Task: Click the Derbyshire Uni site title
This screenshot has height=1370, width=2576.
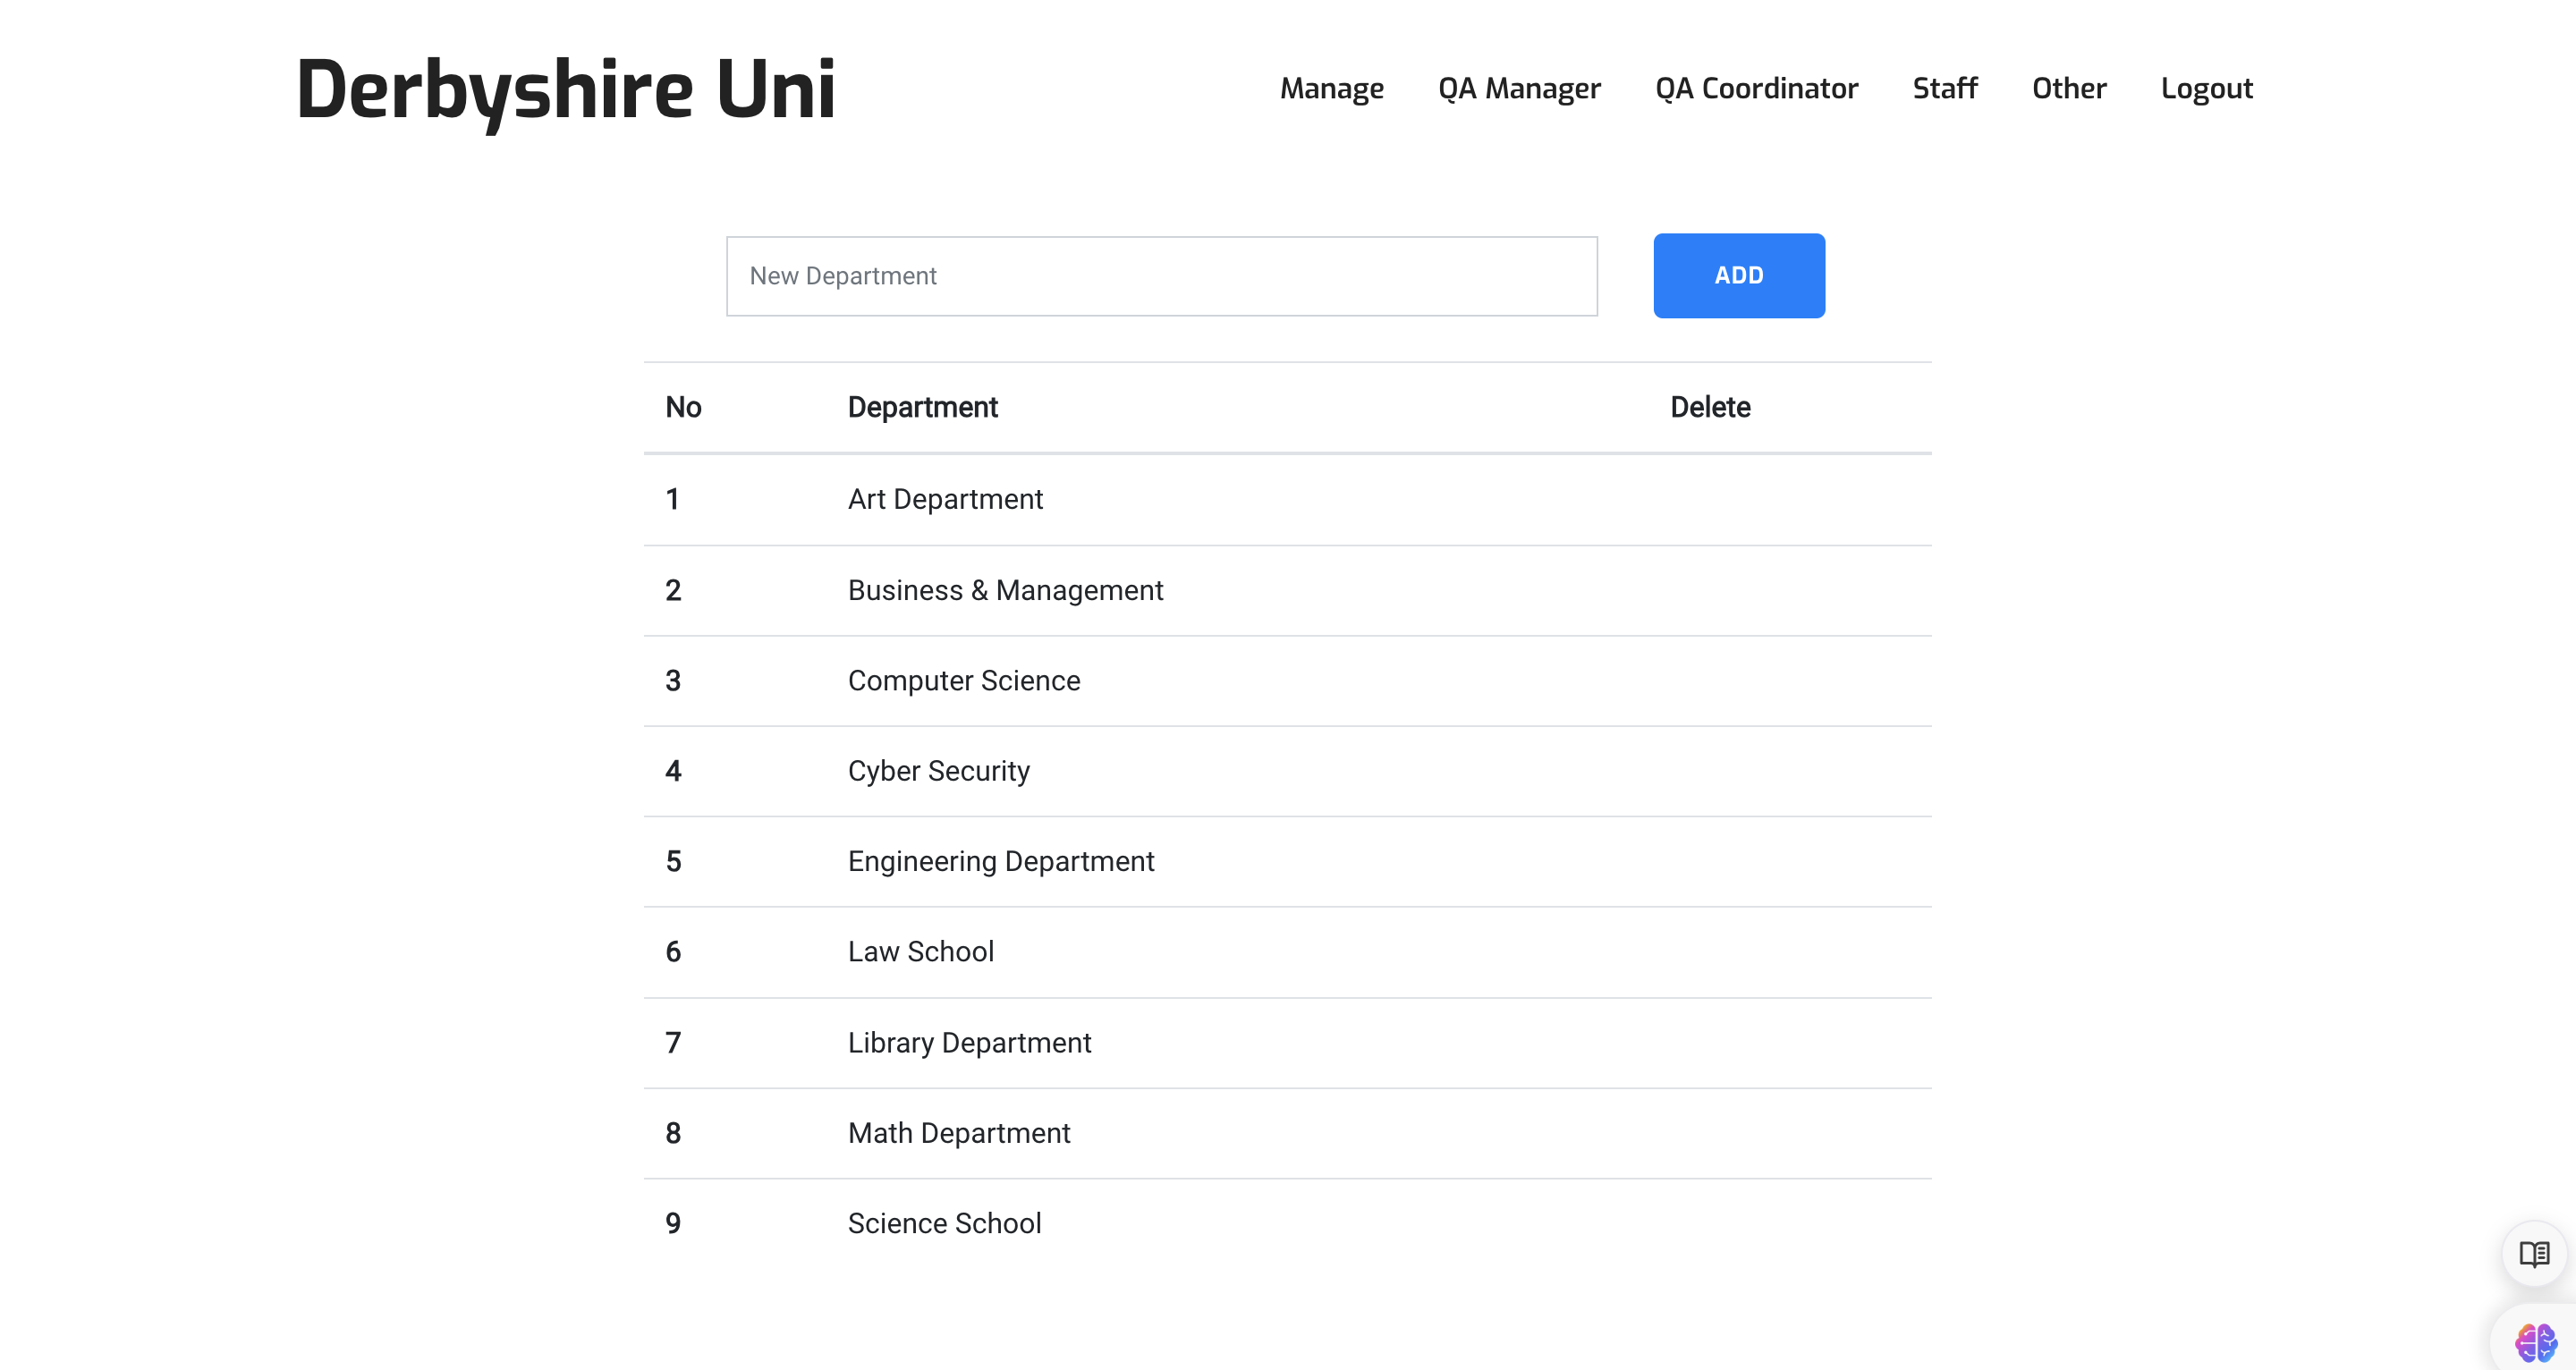Action: [565, 89]
